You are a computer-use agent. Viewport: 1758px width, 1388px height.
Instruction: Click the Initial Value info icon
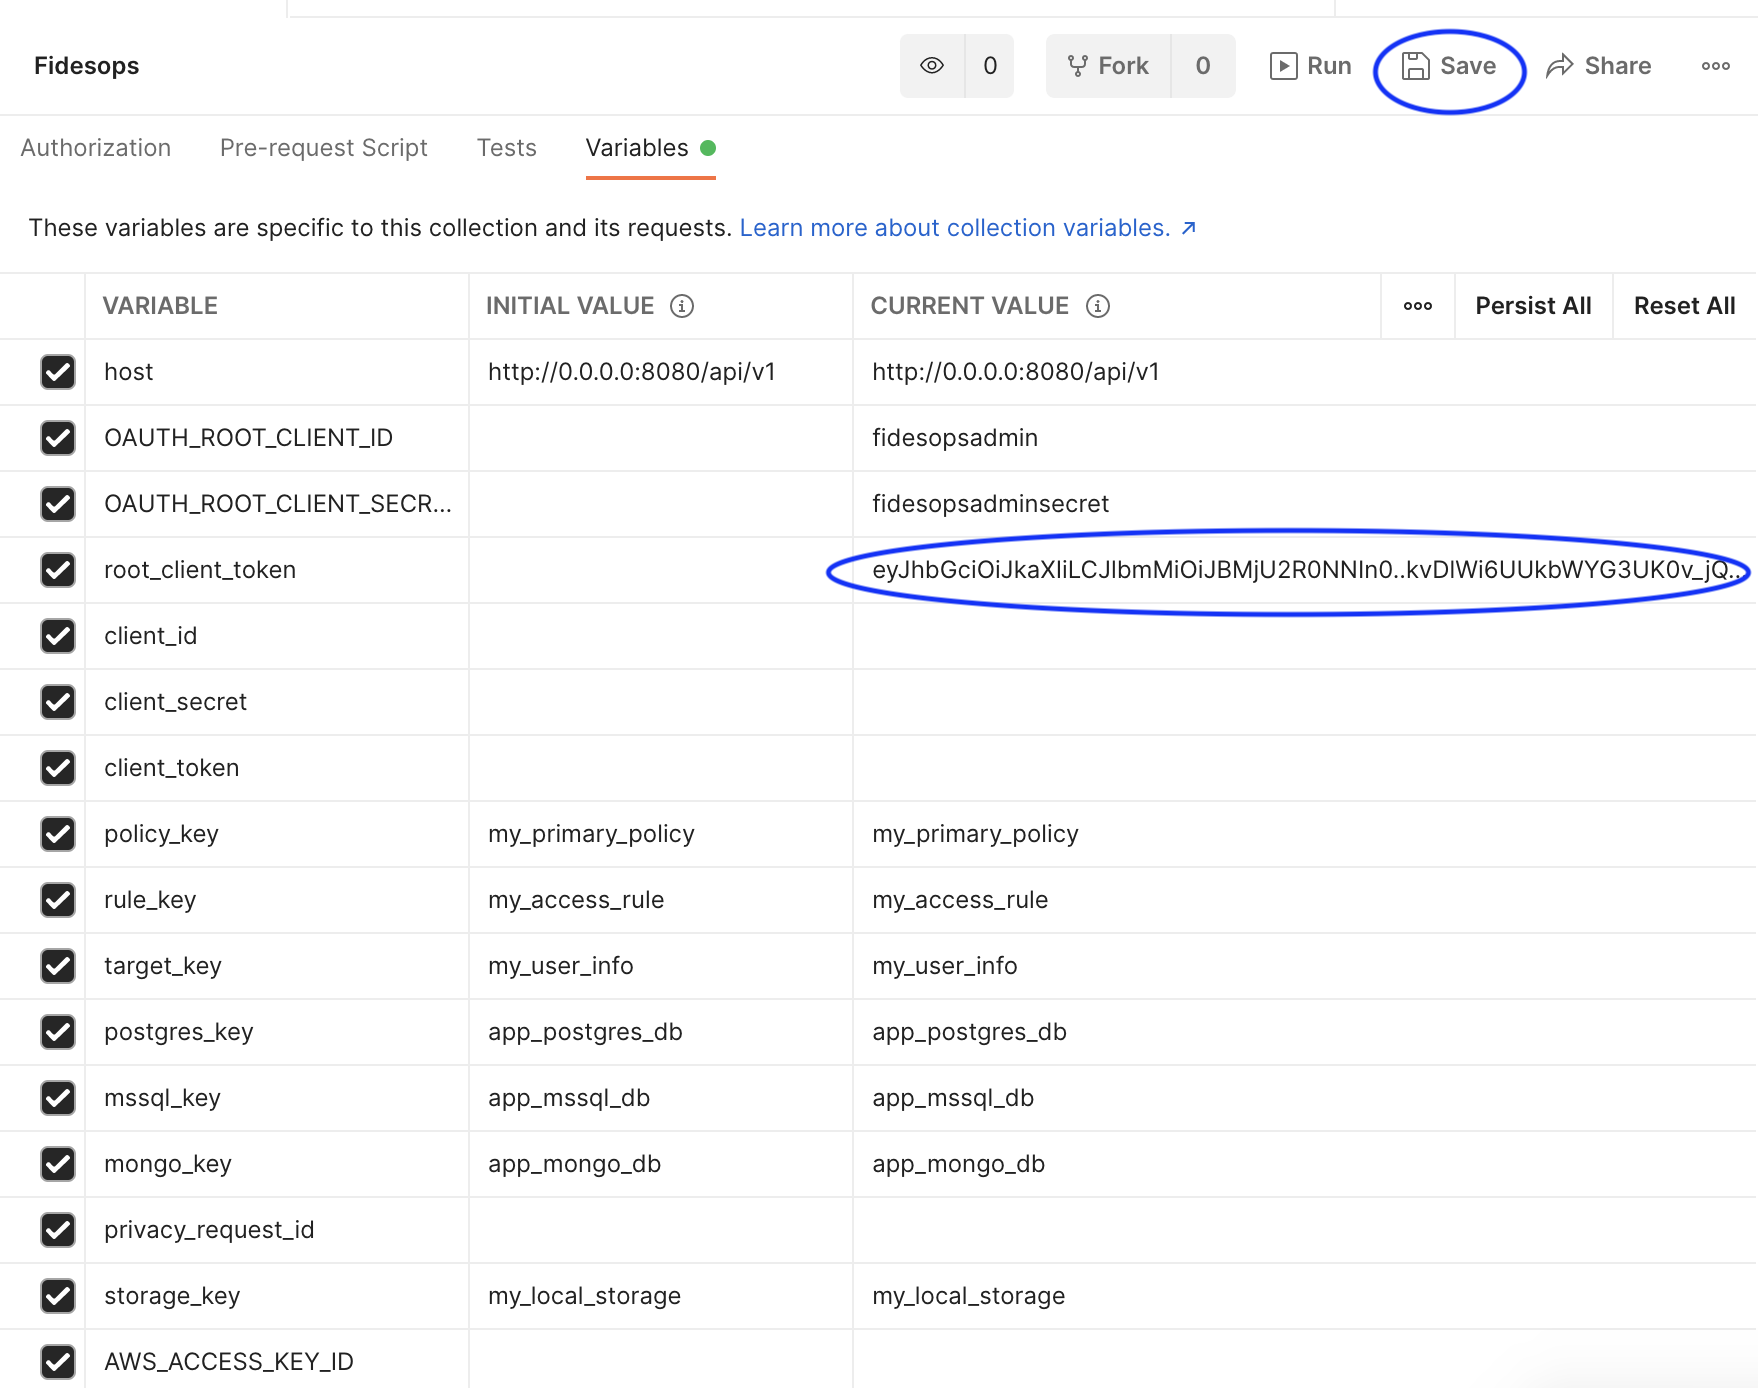pos(683,306)
